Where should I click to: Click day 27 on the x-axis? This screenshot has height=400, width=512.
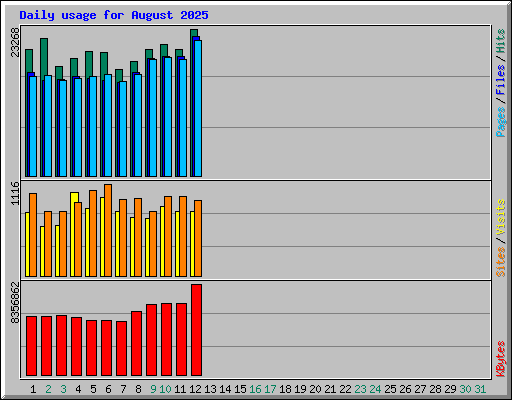420,389
